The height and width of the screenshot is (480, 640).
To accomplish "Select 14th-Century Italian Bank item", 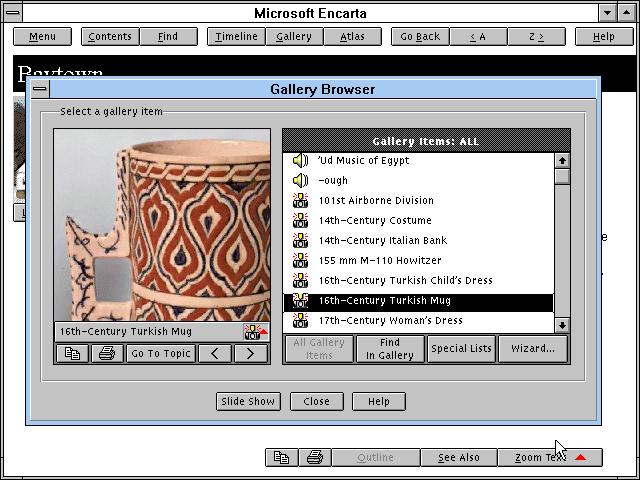I will pyautogui.click(x=418, y=240).
